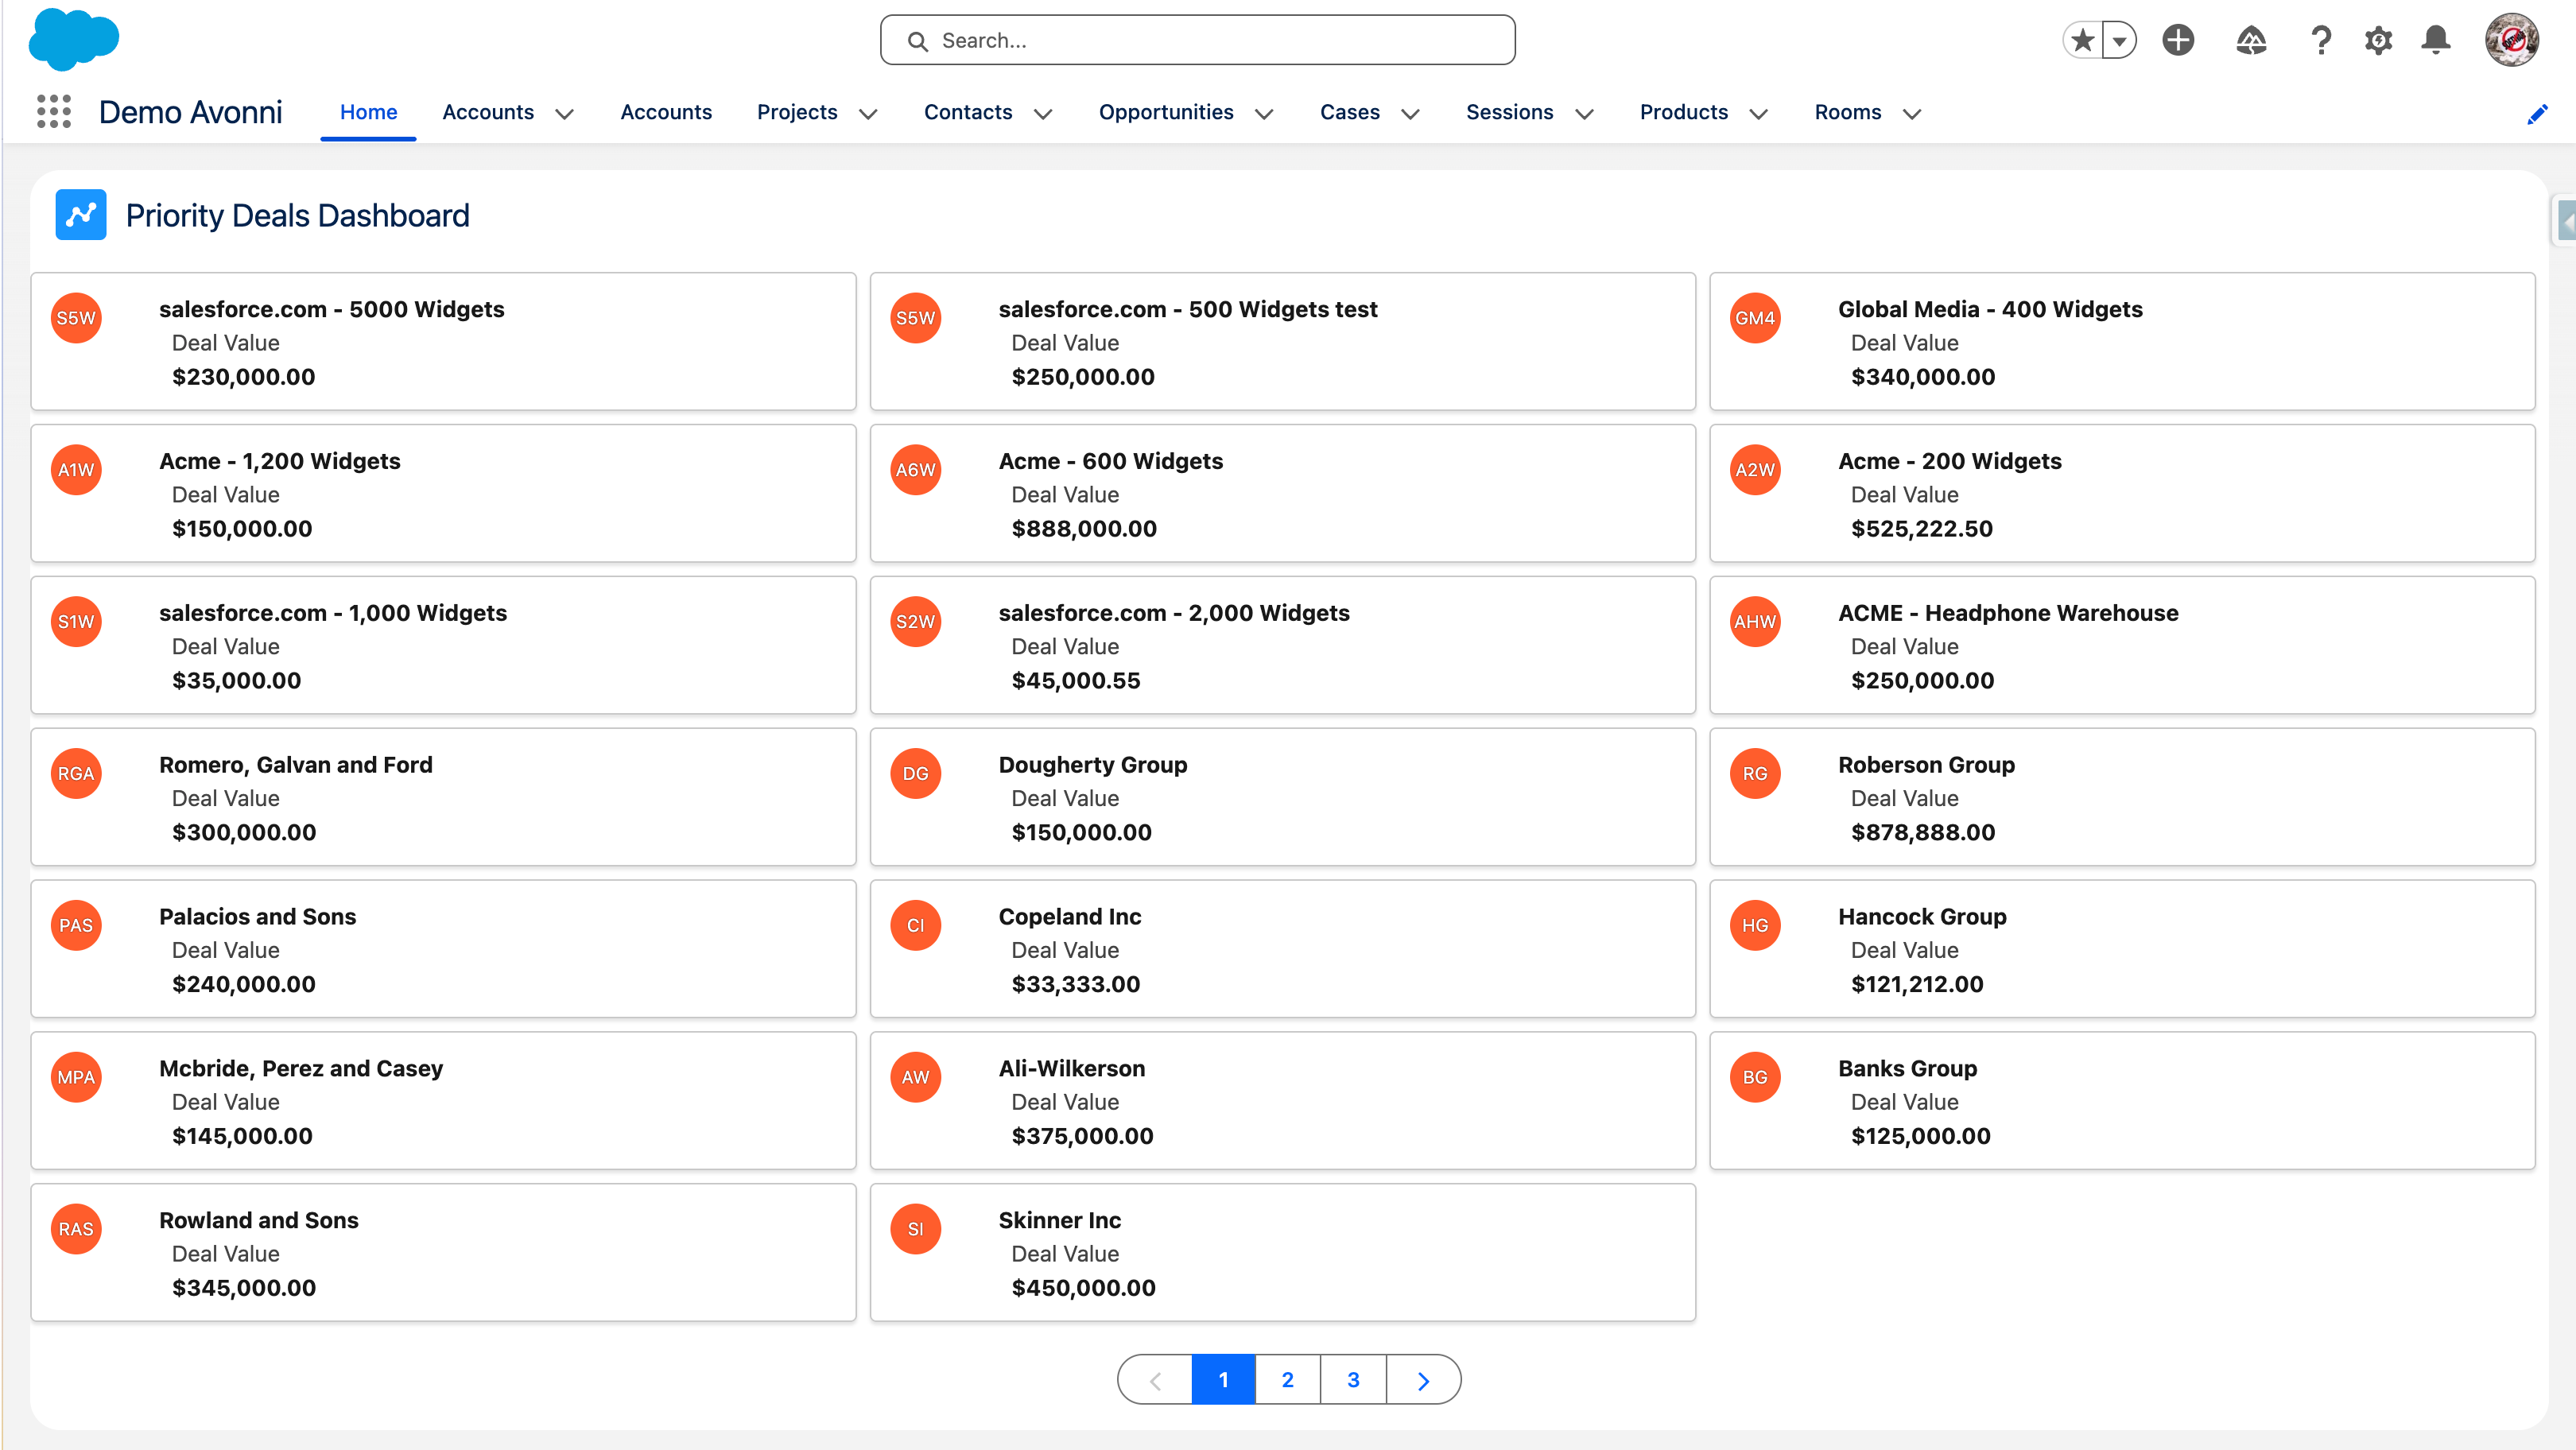Click the Favorites star icon
This screenshot has height=1450, width=2576.
pos(2083,40)
